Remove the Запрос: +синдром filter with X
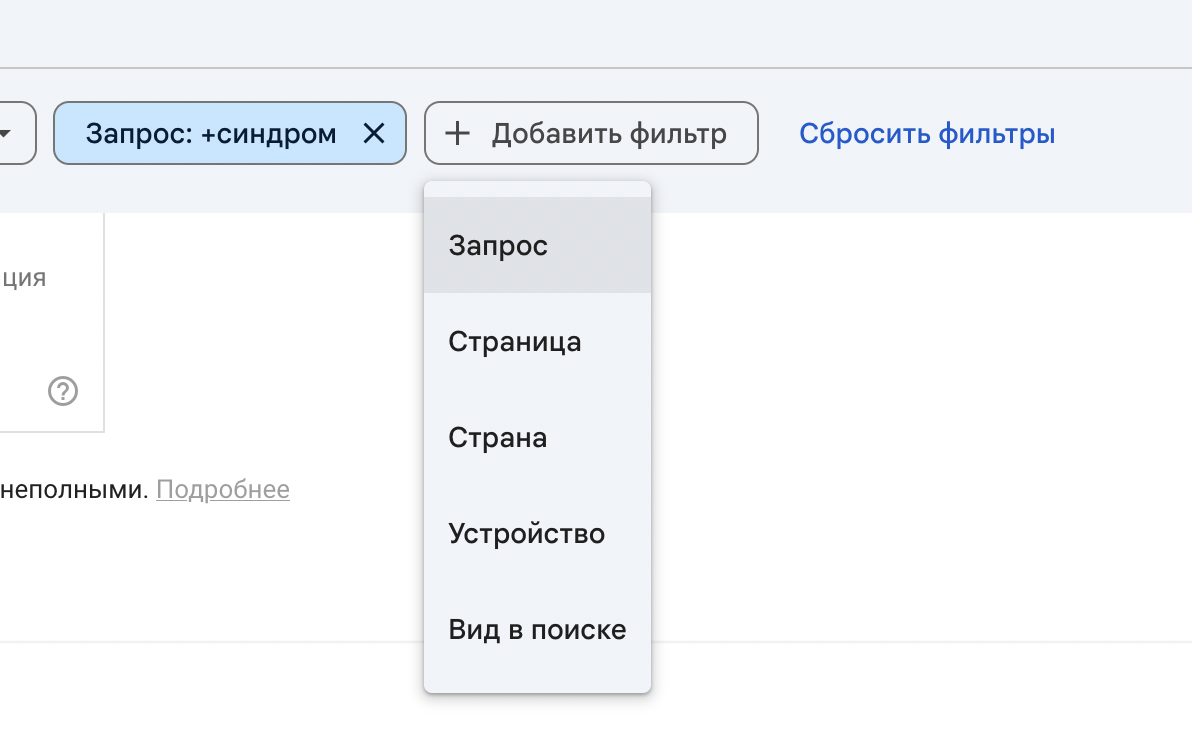Viewport: 1192px width, 738px height. point(374,134)
